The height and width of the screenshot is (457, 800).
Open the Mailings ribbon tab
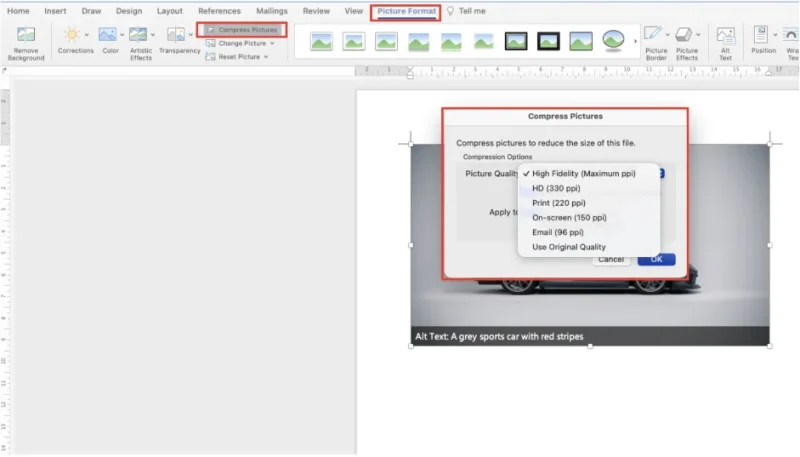[273, 11]
